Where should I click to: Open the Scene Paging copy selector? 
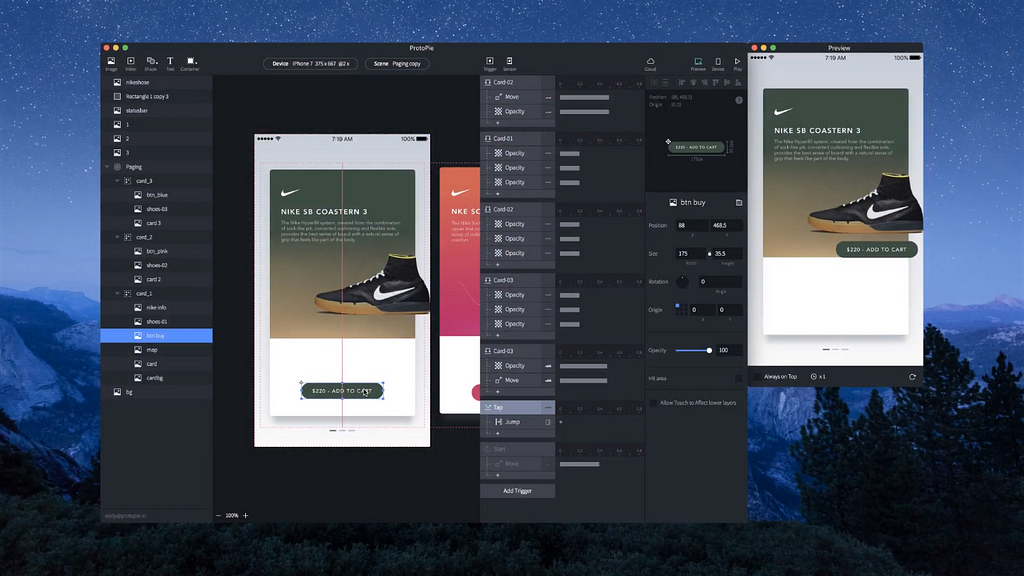point(397,64)
